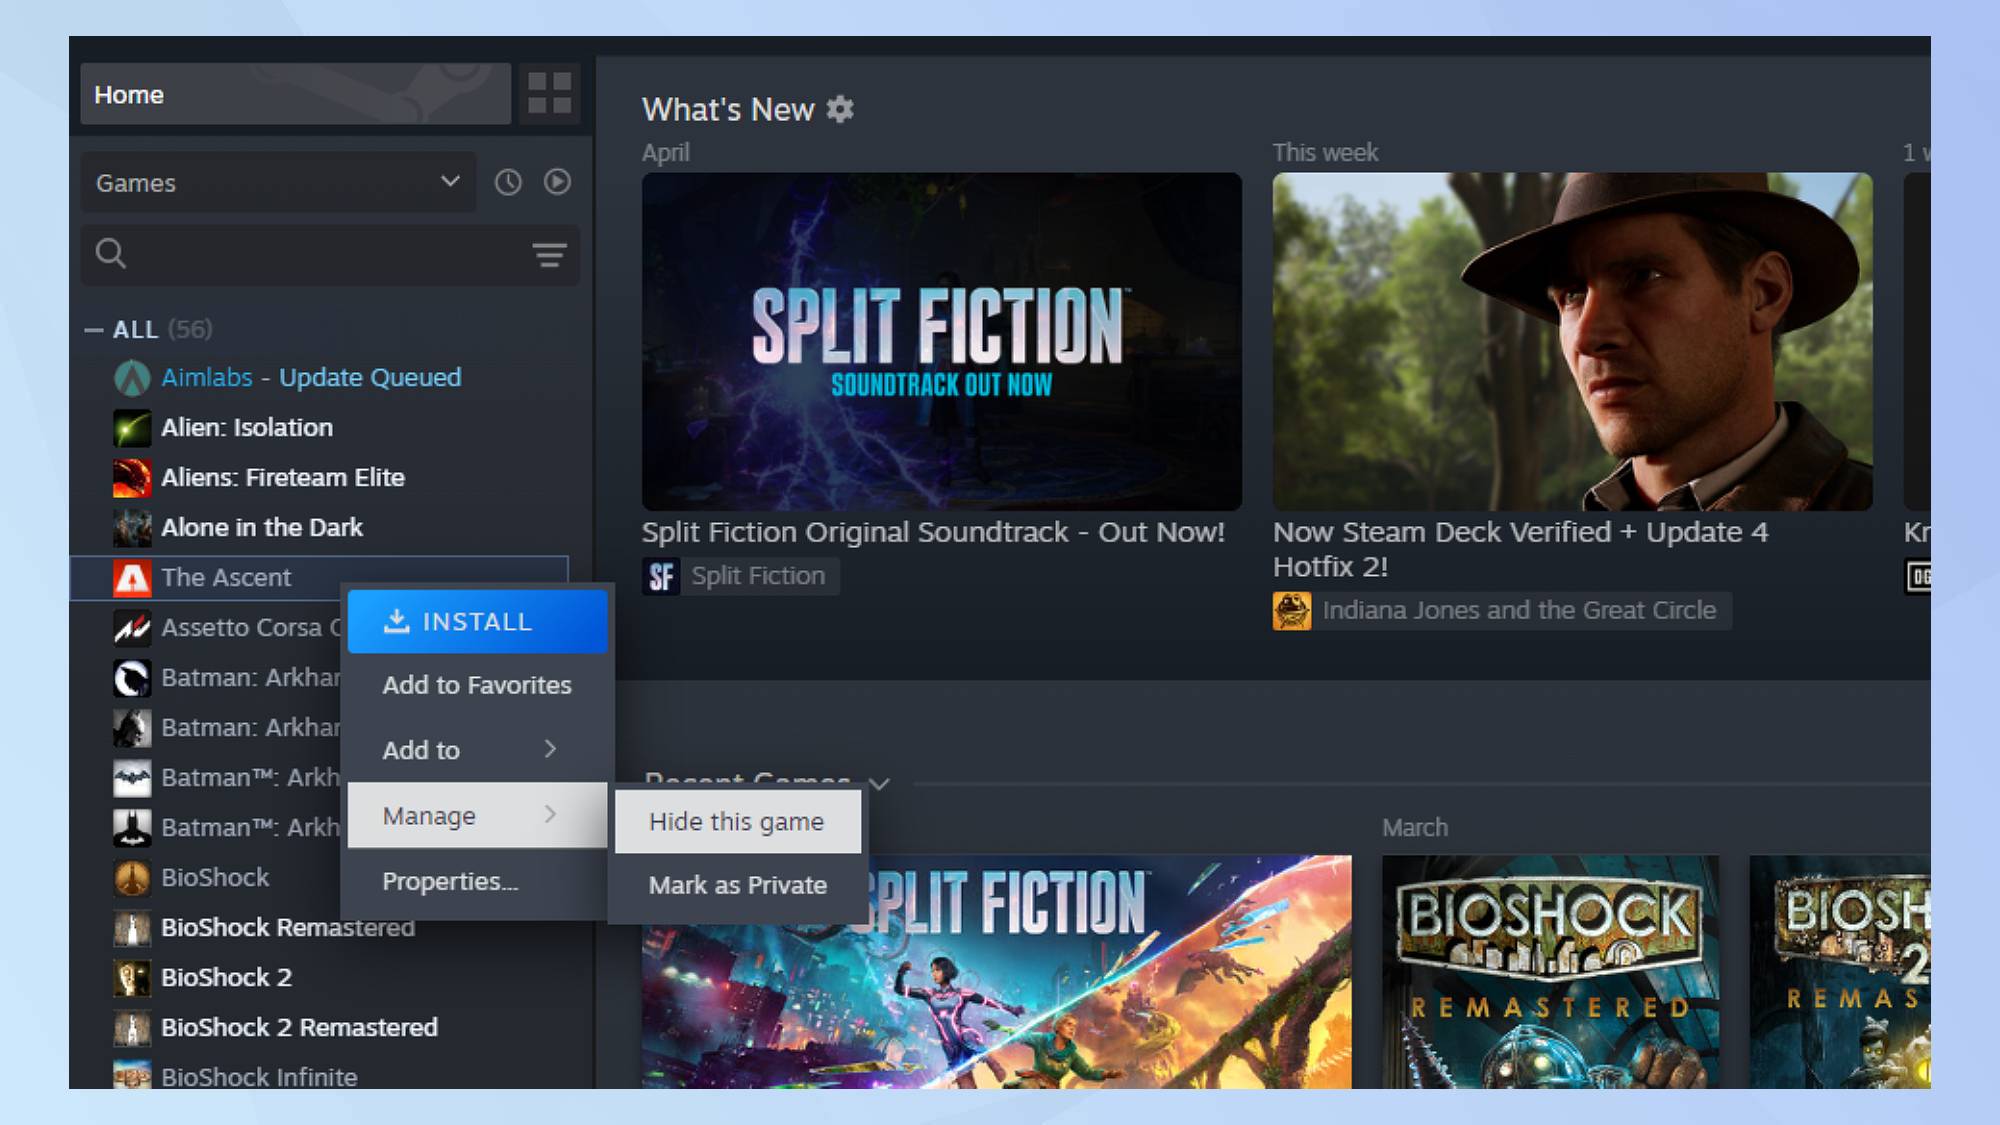
Task: Click the Indiana Jones game tag icon
Action: coord(1291,611)
